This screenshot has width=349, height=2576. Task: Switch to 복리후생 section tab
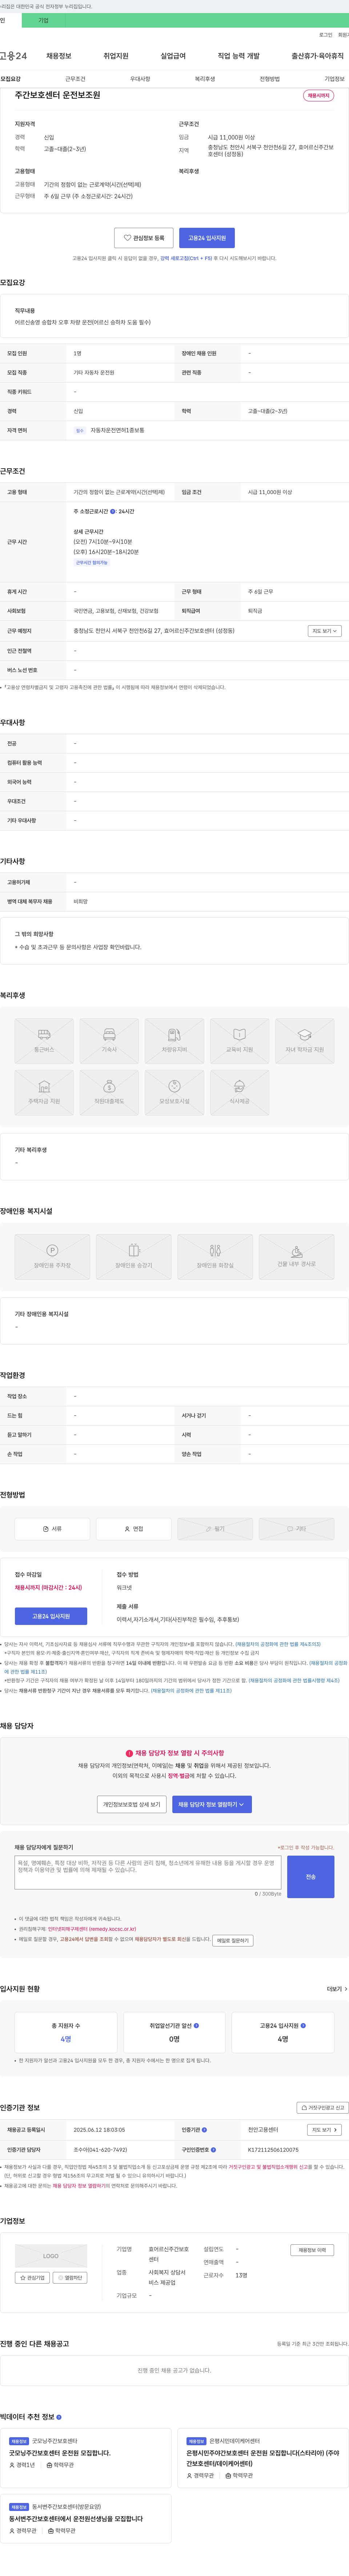coord(205,79)
